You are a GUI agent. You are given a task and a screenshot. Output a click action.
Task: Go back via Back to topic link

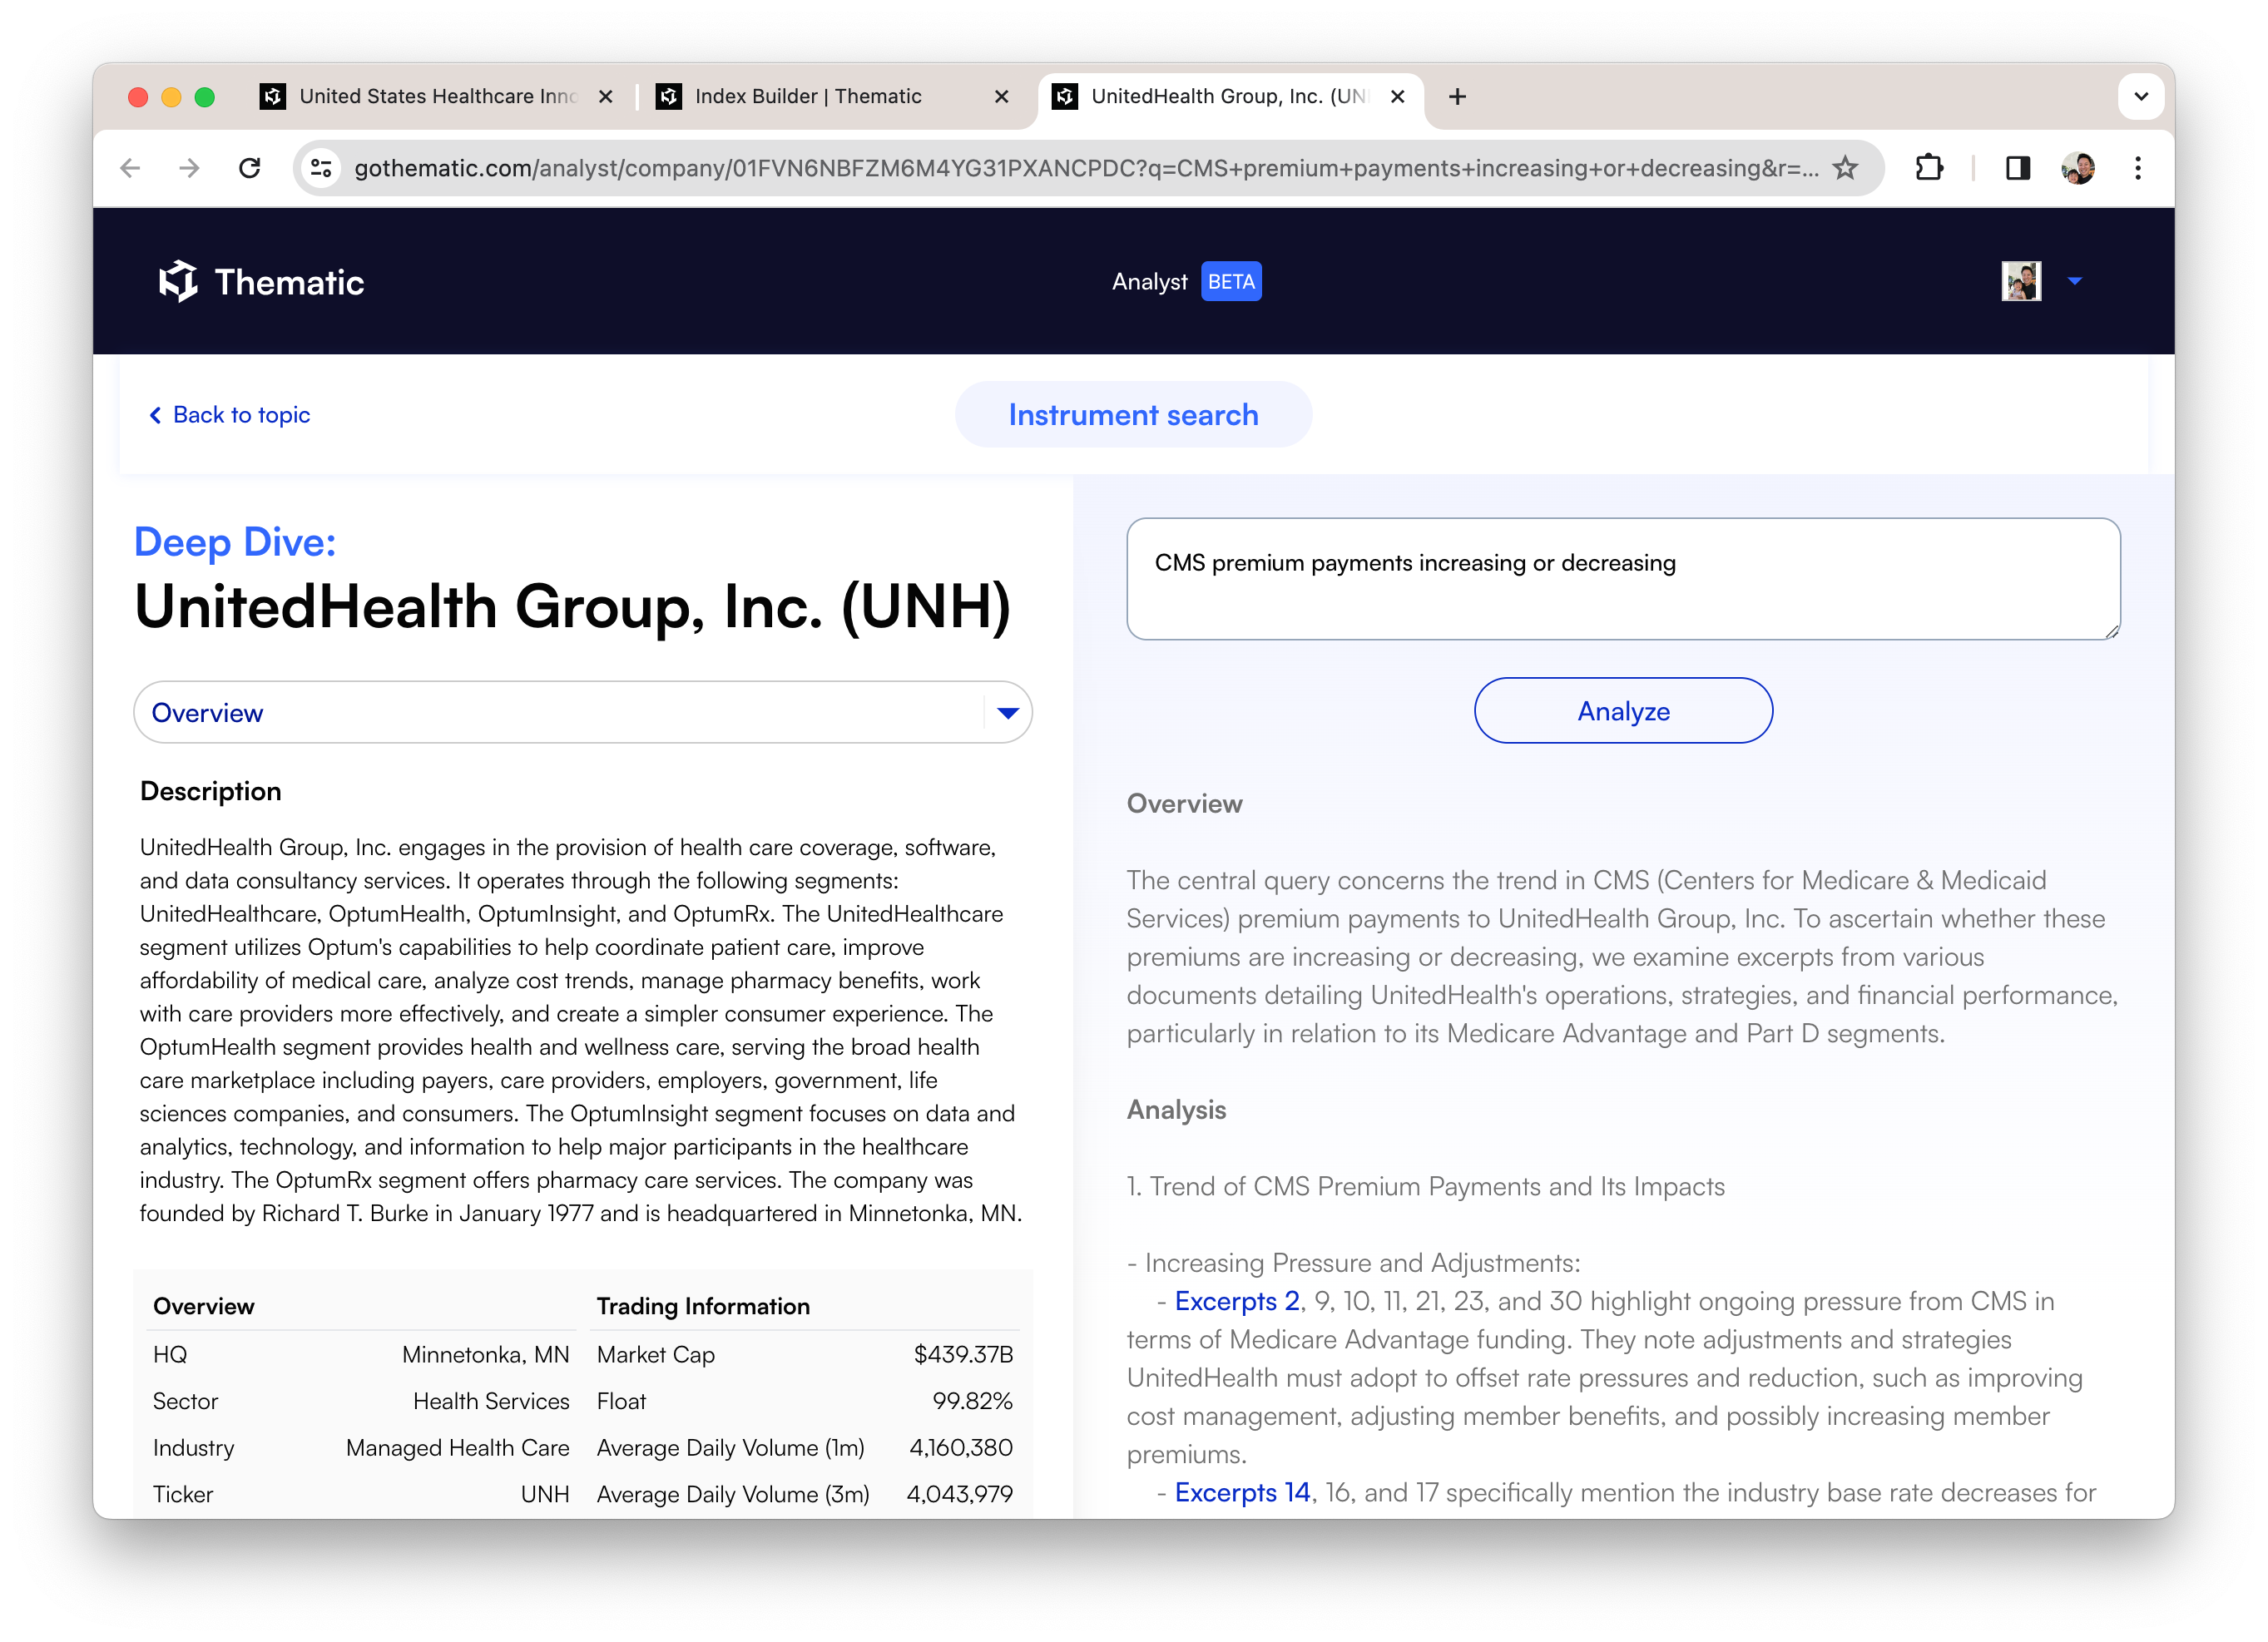(x=229, y=414)
